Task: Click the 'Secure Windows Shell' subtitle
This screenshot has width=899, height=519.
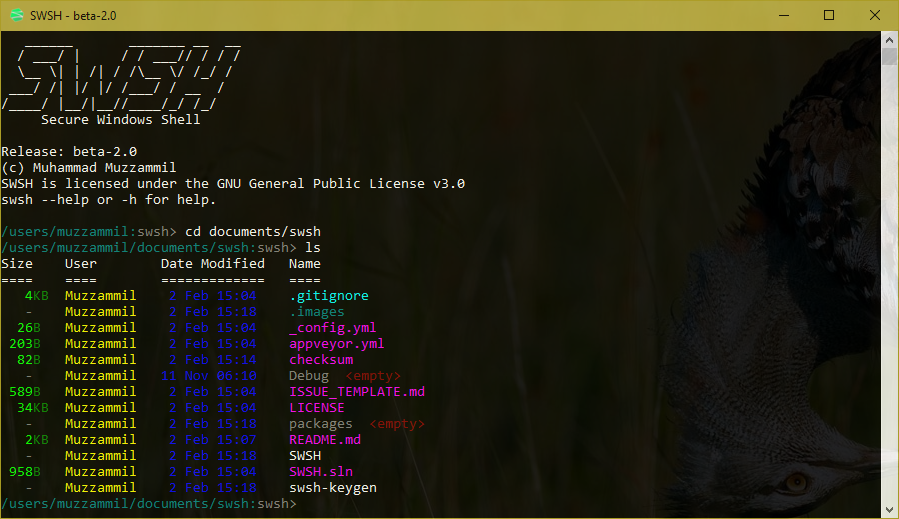Action: click(120, 120)
